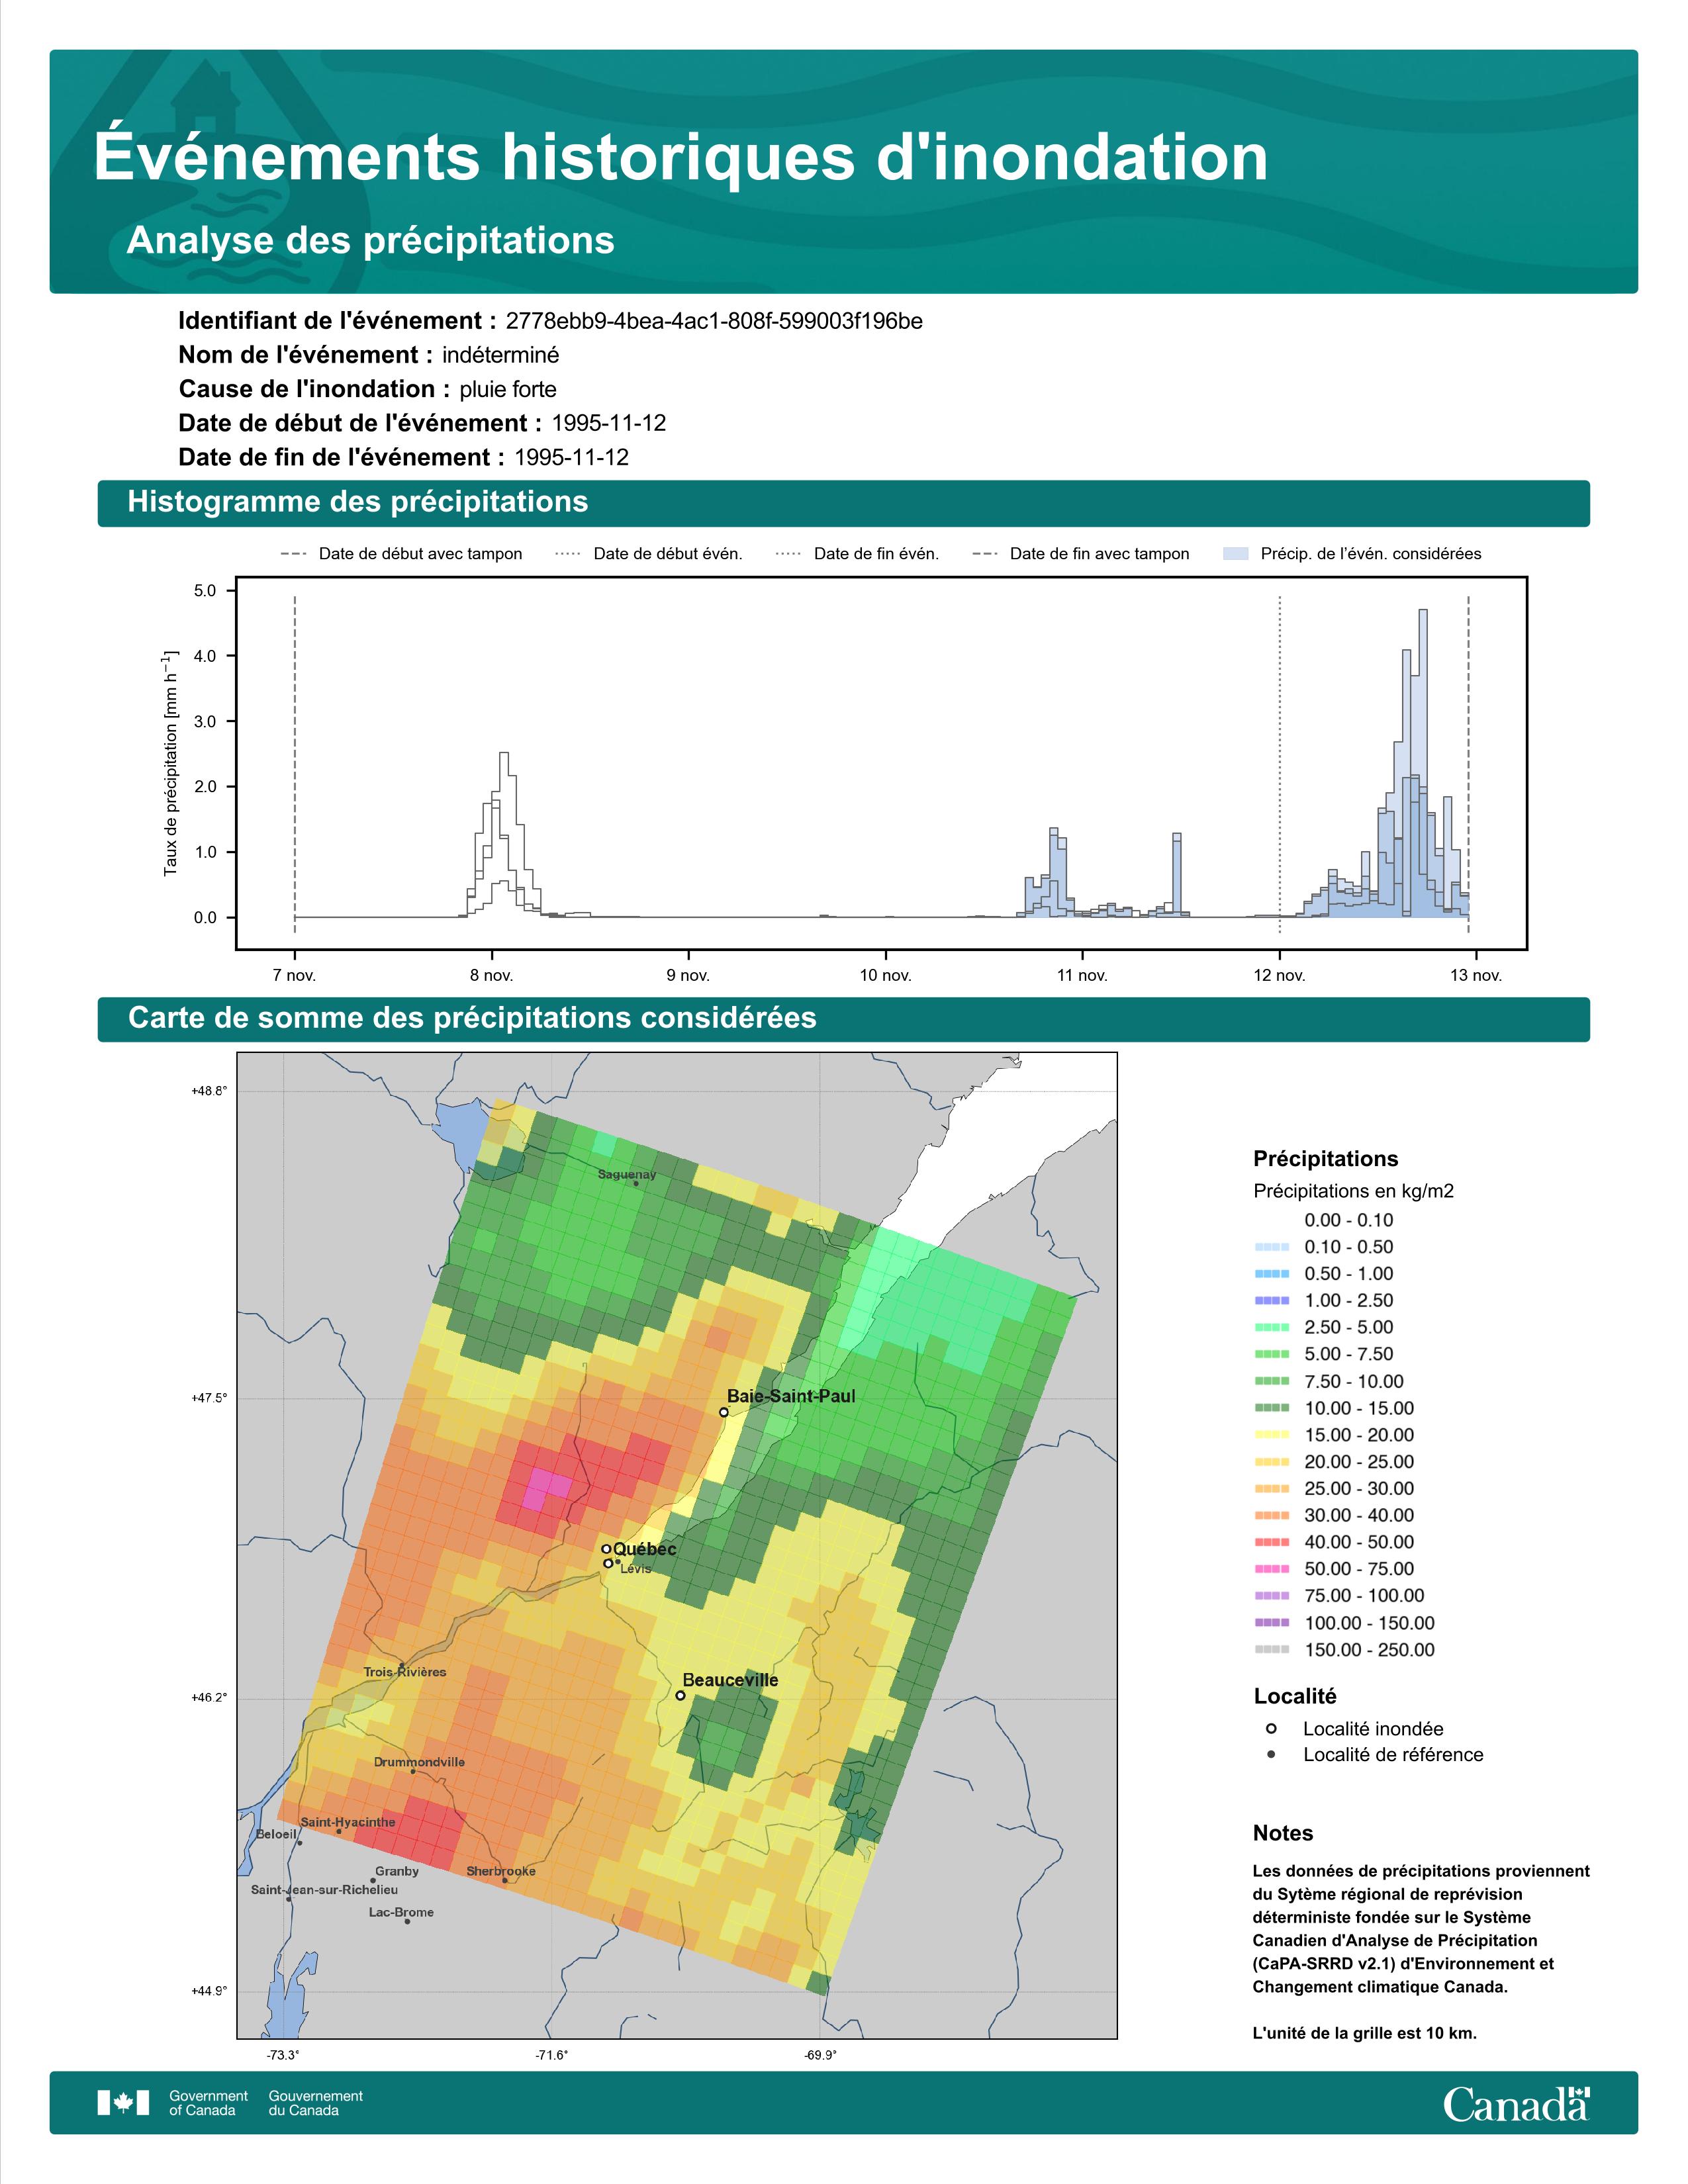
Task: Click the 'Précip. de l'évén. considérées' legend patch
Action: tap(1236, 554)
